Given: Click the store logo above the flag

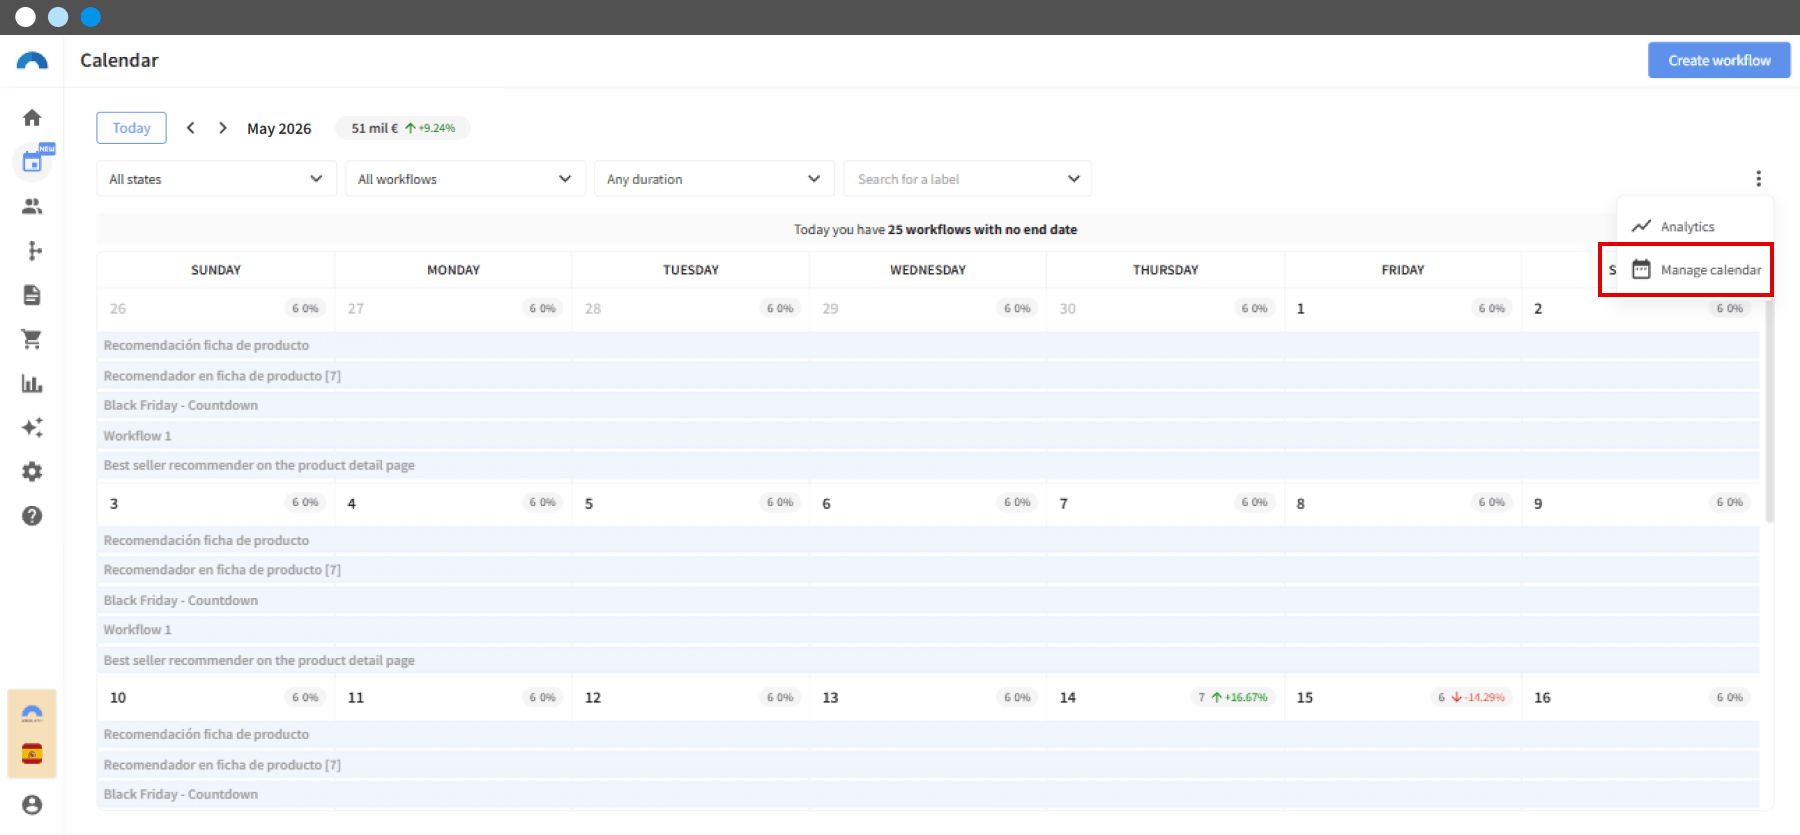Looking at the screenshot, I should point(32,714).
